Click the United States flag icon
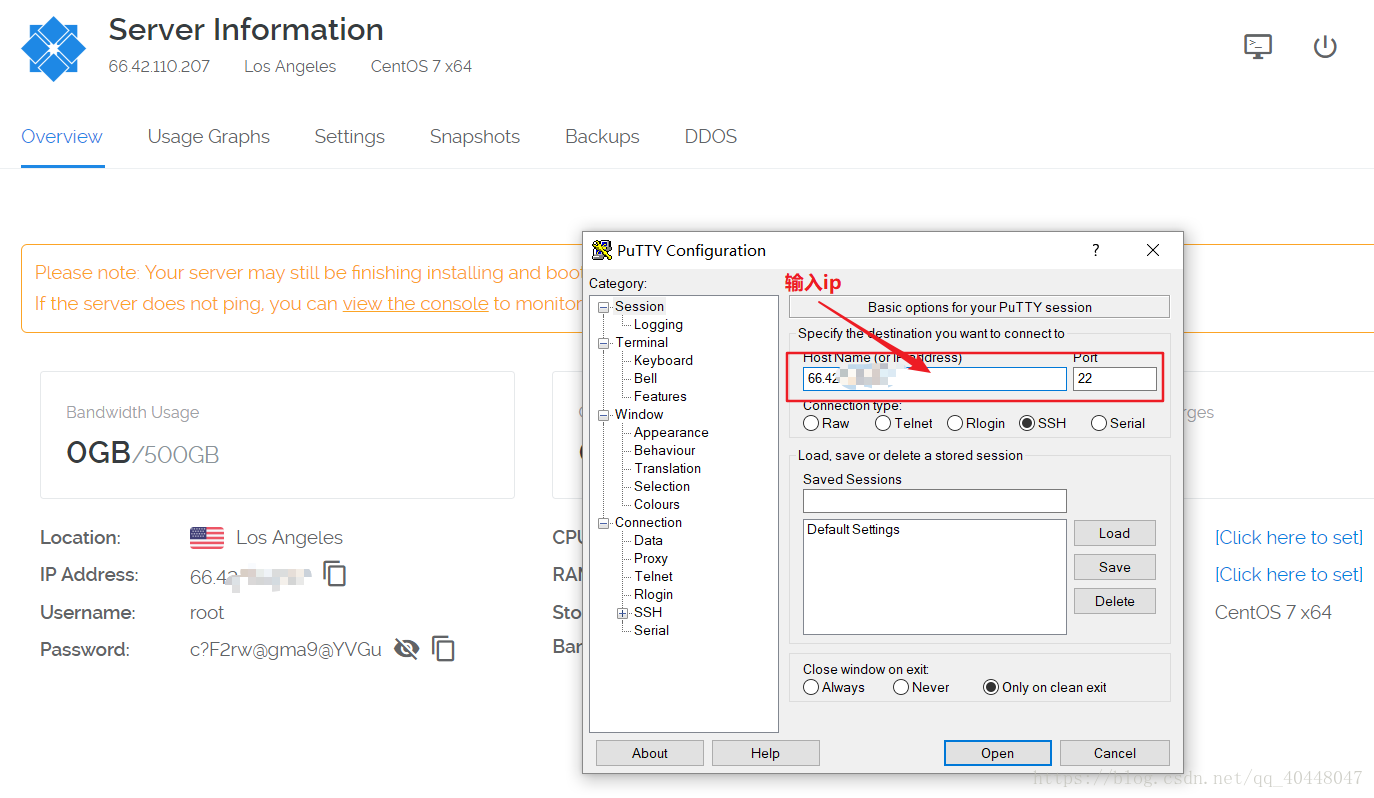This screenshot has width=1374, height=798. pos(207,538)
